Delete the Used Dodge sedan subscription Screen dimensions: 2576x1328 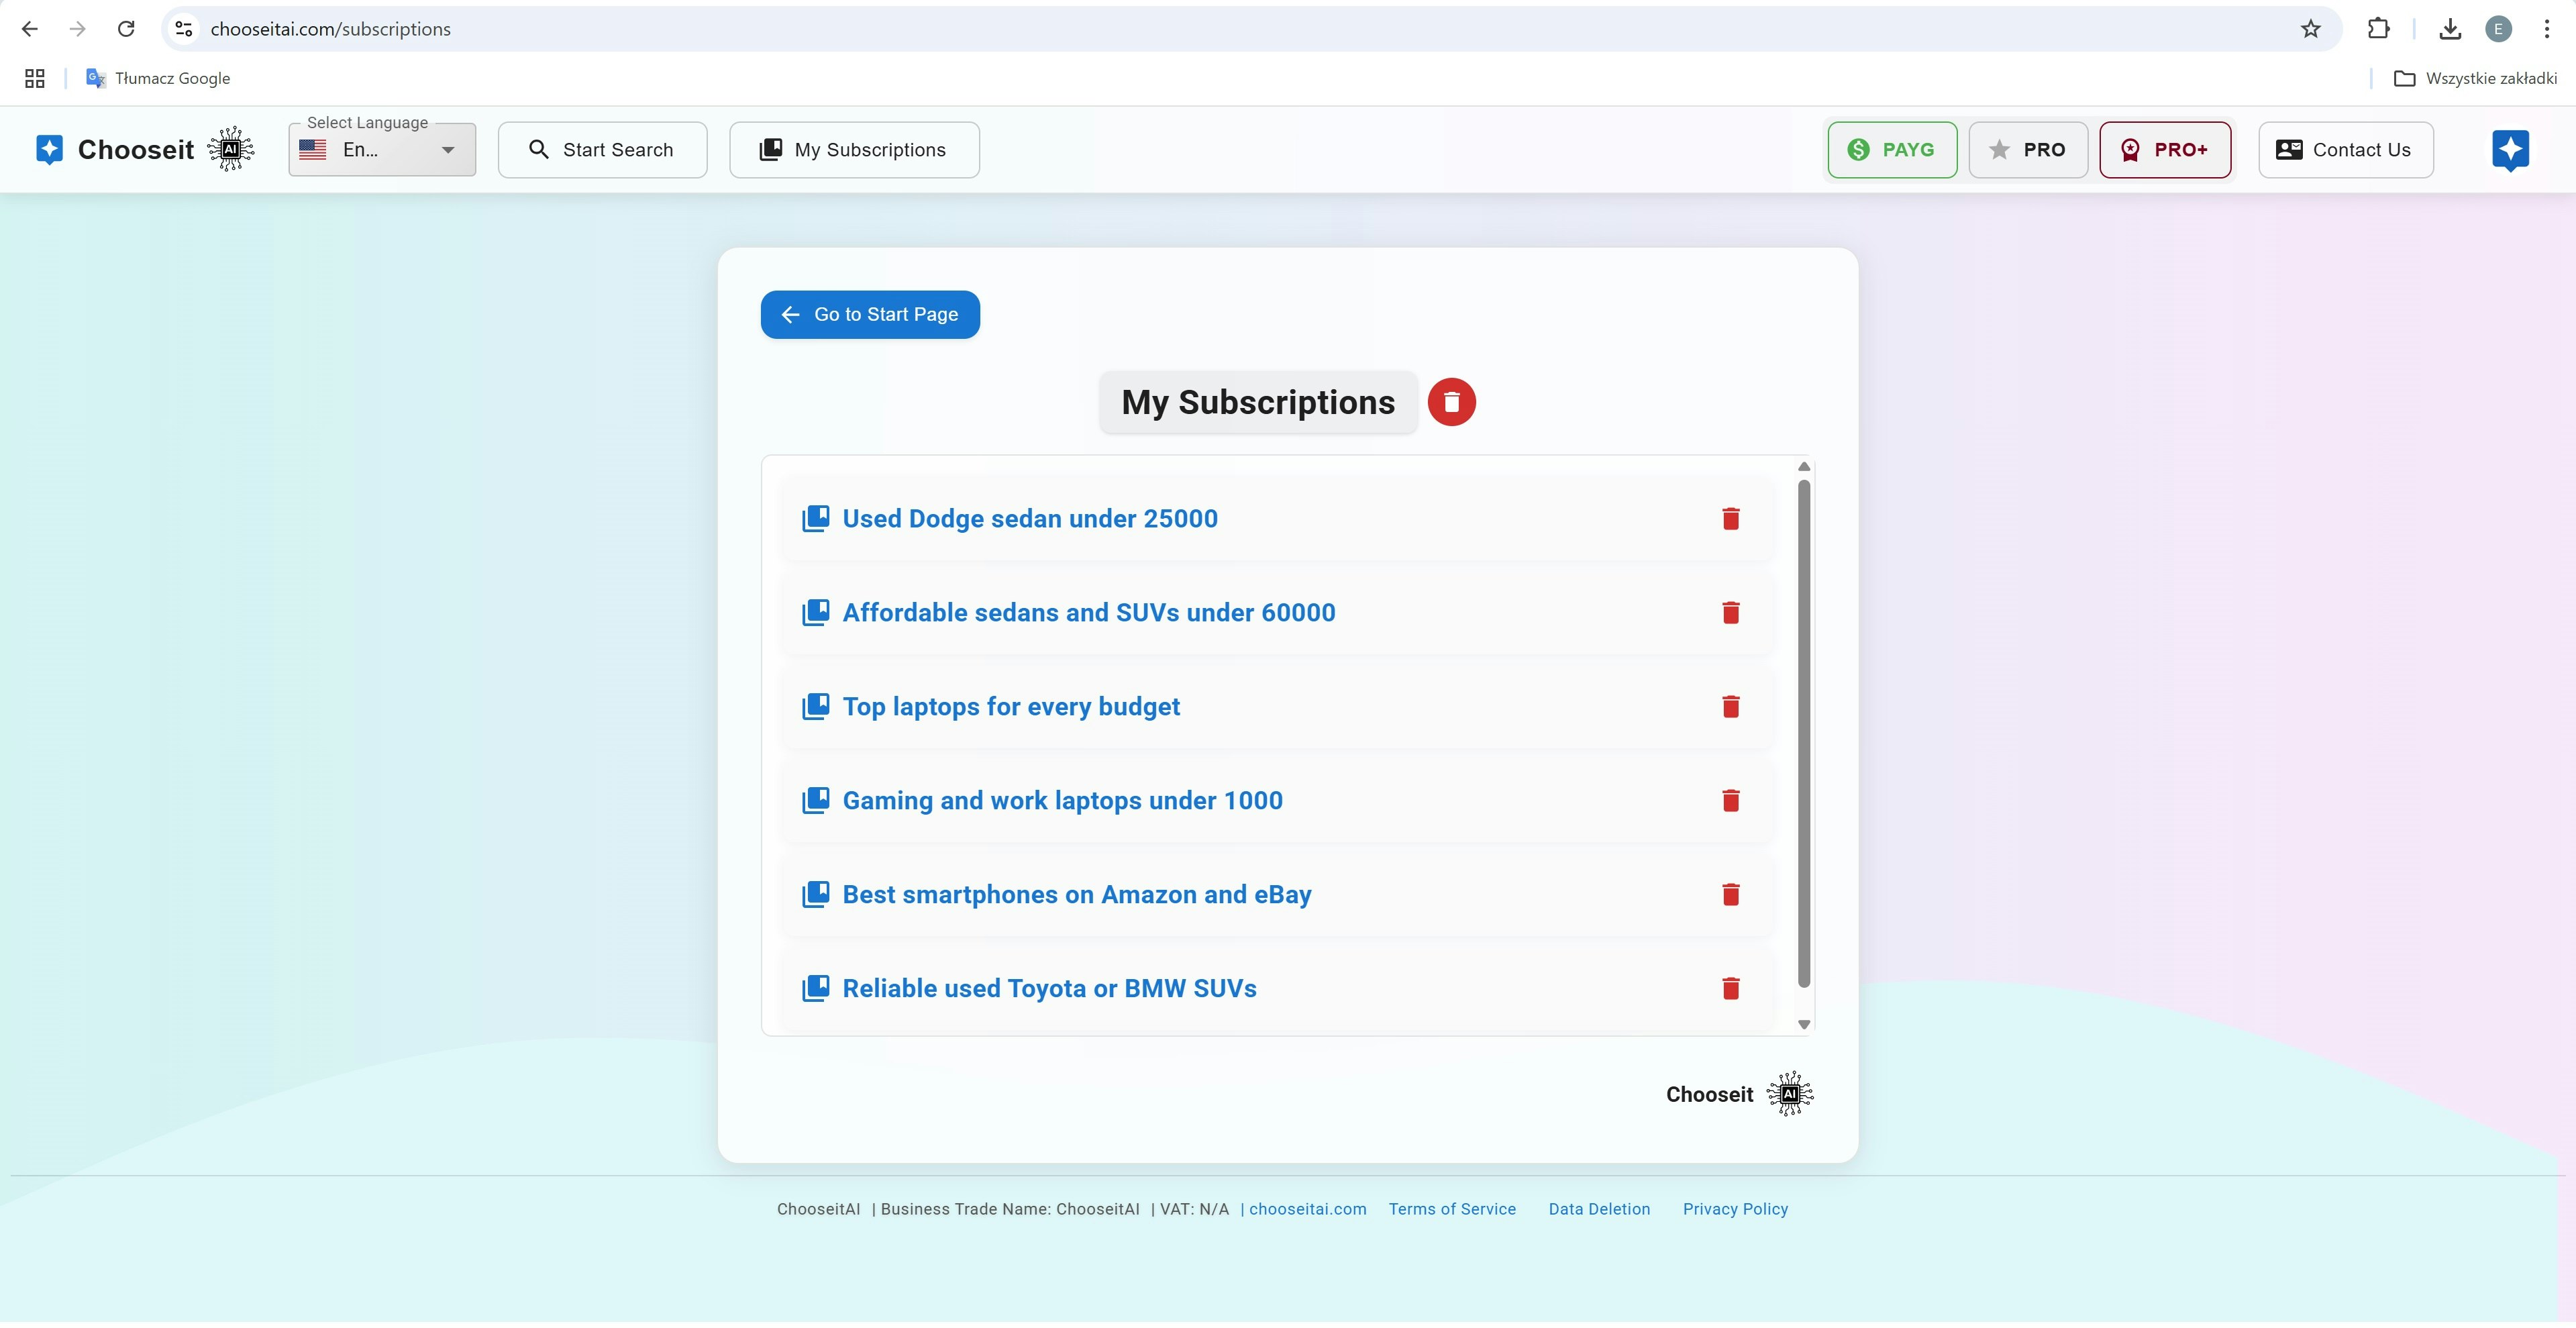1730,519
